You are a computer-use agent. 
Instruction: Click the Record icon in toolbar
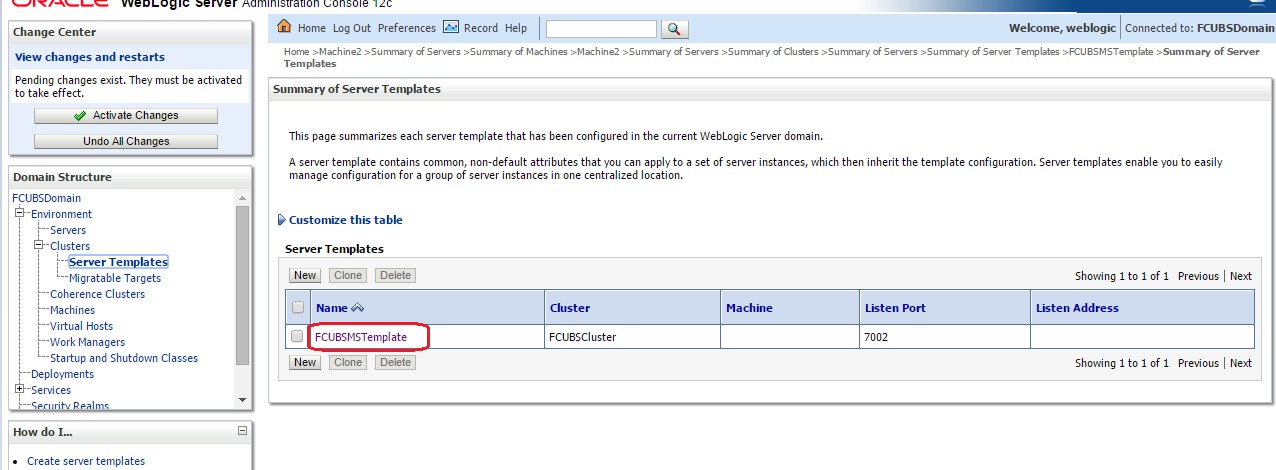(450, 27)
